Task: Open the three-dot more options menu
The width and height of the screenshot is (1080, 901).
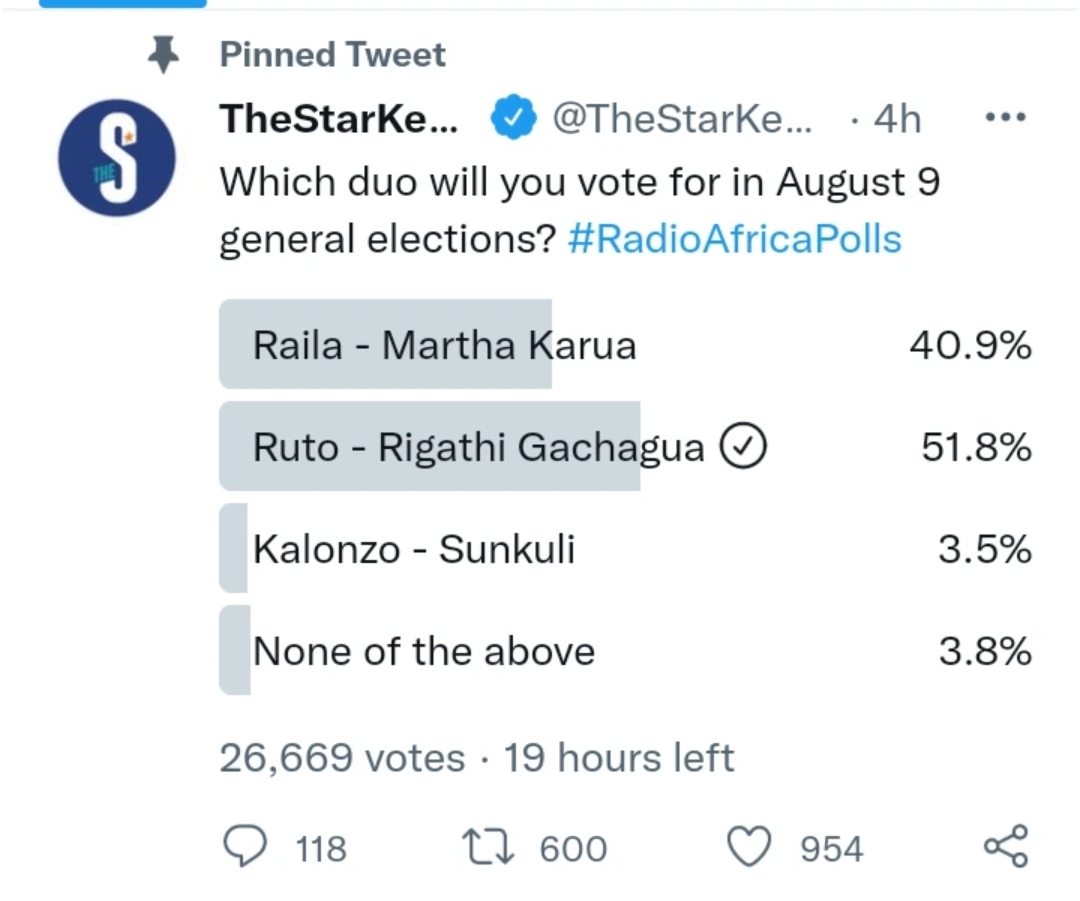Action: pyautogui.click(x=1005, y=118)
